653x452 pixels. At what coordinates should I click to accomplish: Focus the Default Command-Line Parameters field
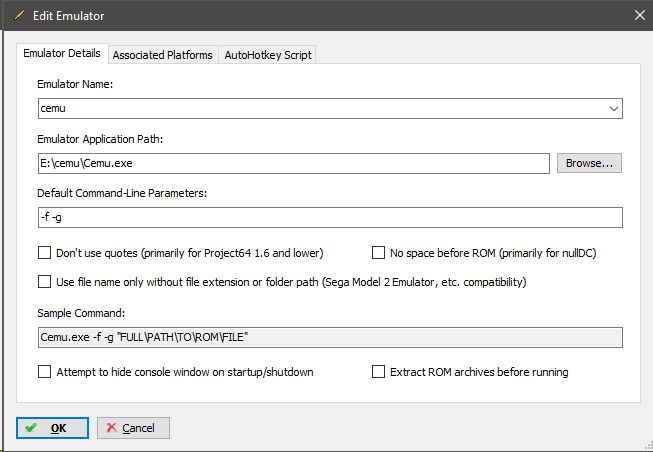click(x=330, y=217)
